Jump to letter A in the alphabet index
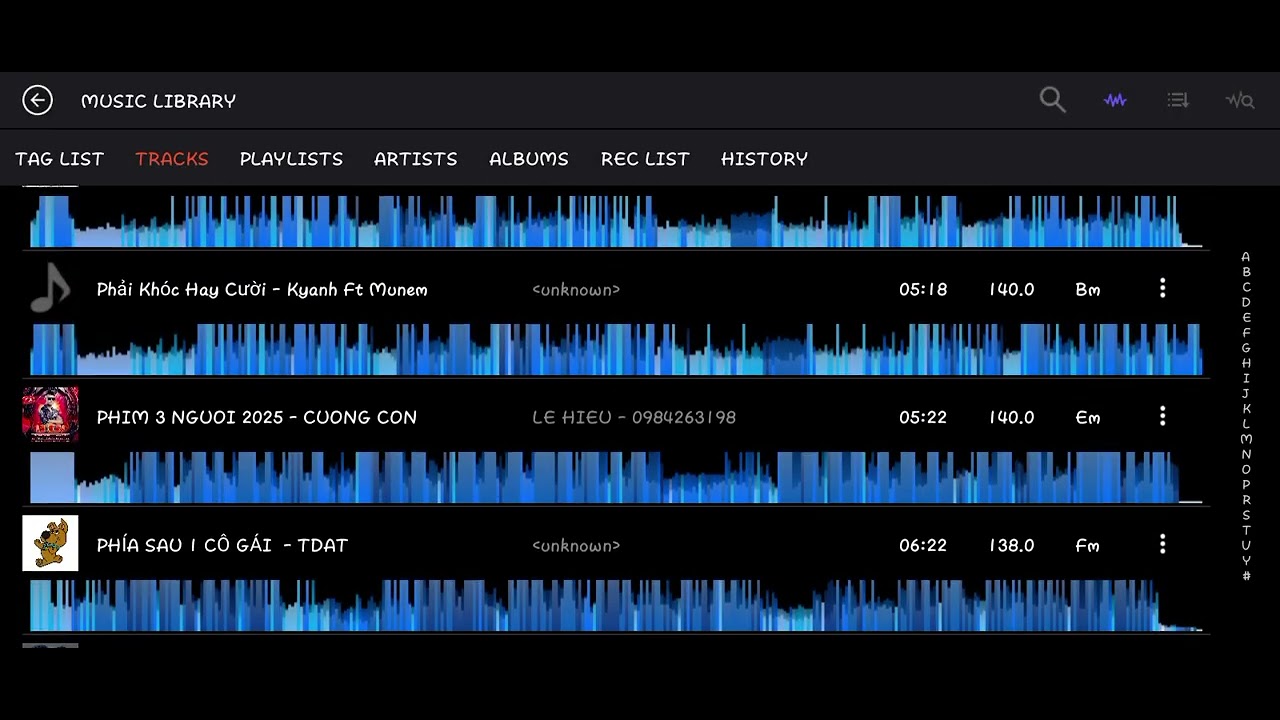 coord(1246,257)
